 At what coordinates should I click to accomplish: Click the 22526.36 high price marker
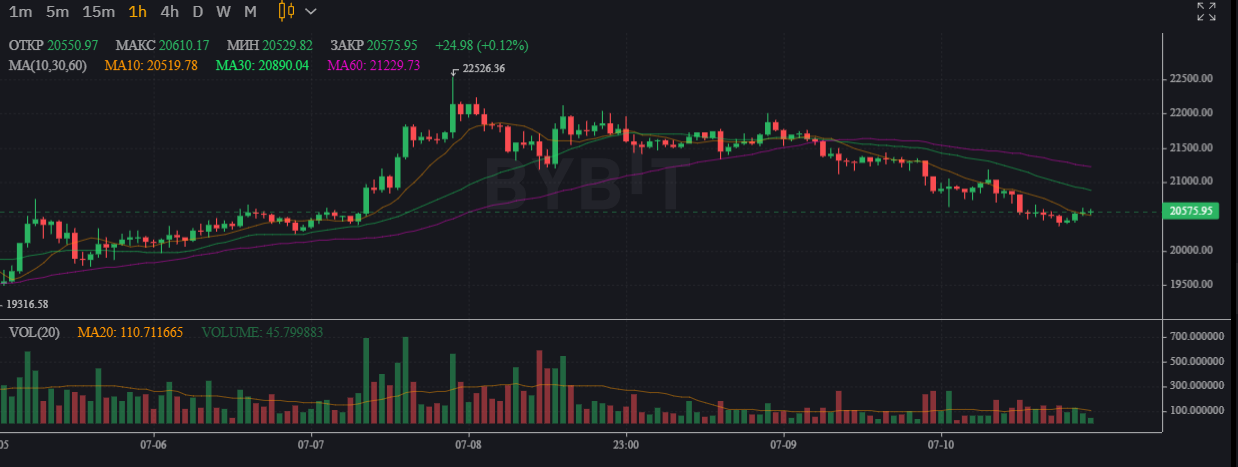point(484,69)
